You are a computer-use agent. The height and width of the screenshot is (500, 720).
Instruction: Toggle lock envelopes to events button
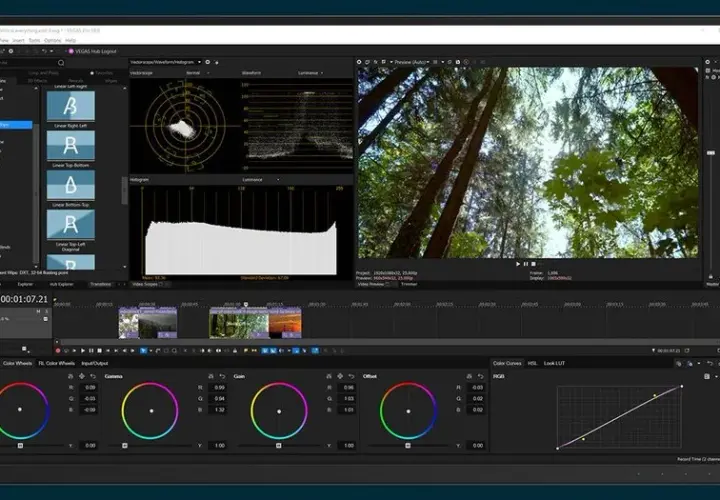[x=296, y=351]
